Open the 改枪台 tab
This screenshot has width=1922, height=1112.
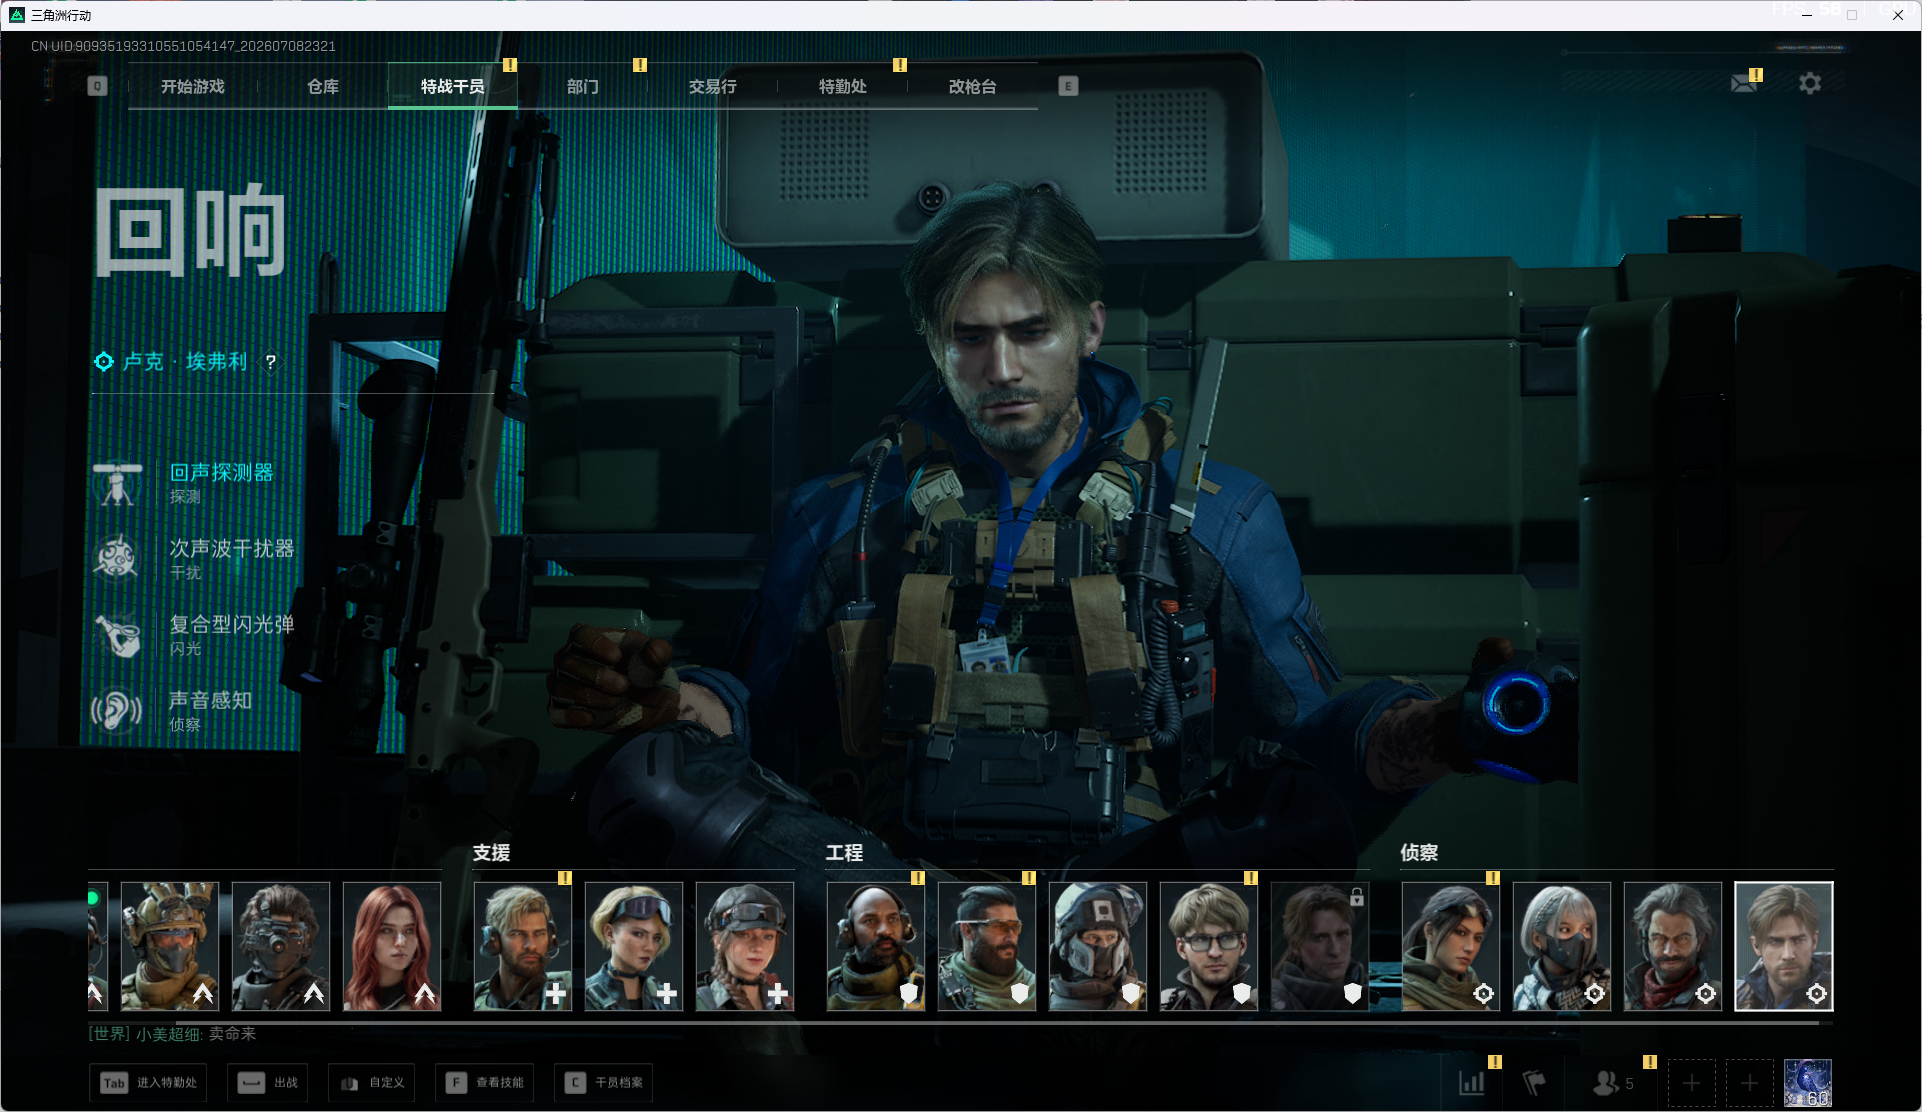pos(972,87)
